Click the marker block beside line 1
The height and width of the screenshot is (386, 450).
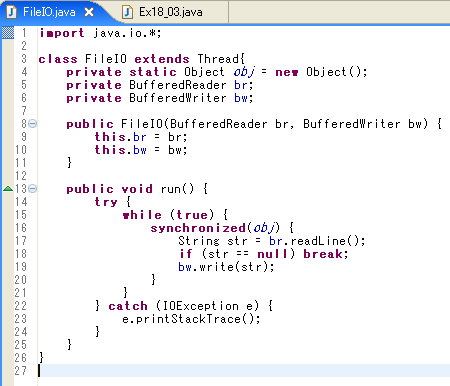coord(8,33)
